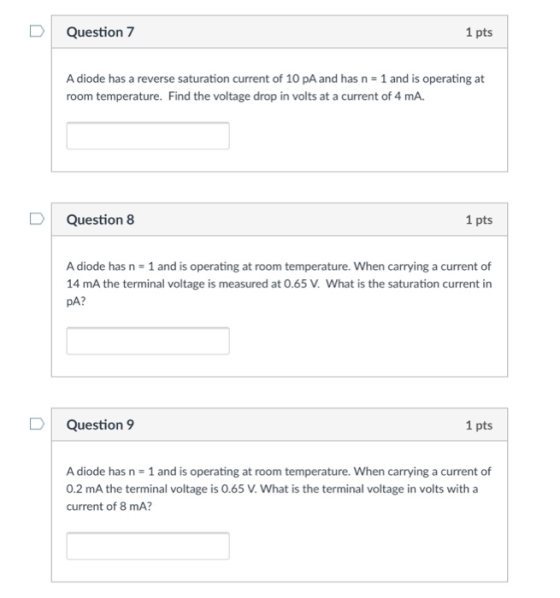The width and height of the screenshot is (560, 598).
Task: Click "current of 8 mA?" line in Question 9
Action: [109, 507]
